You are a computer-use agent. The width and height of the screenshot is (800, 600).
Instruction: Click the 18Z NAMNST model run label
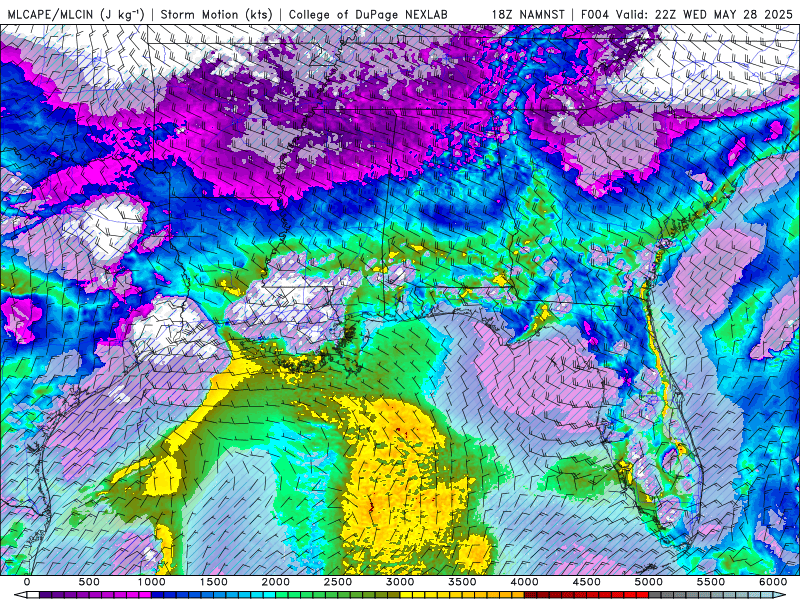click(x=528, y=14)
